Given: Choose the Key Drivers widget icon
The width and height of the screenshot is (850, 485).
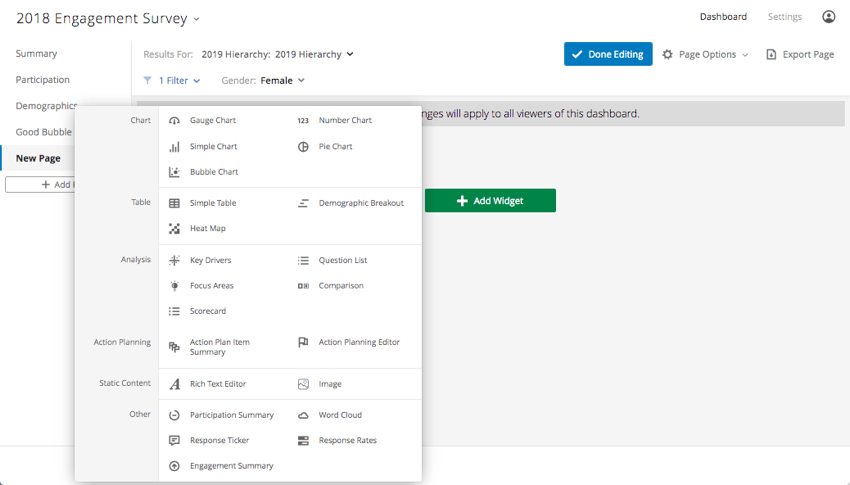Looking at the screenshot, I should pyautogui.click(x=174, y=260).
